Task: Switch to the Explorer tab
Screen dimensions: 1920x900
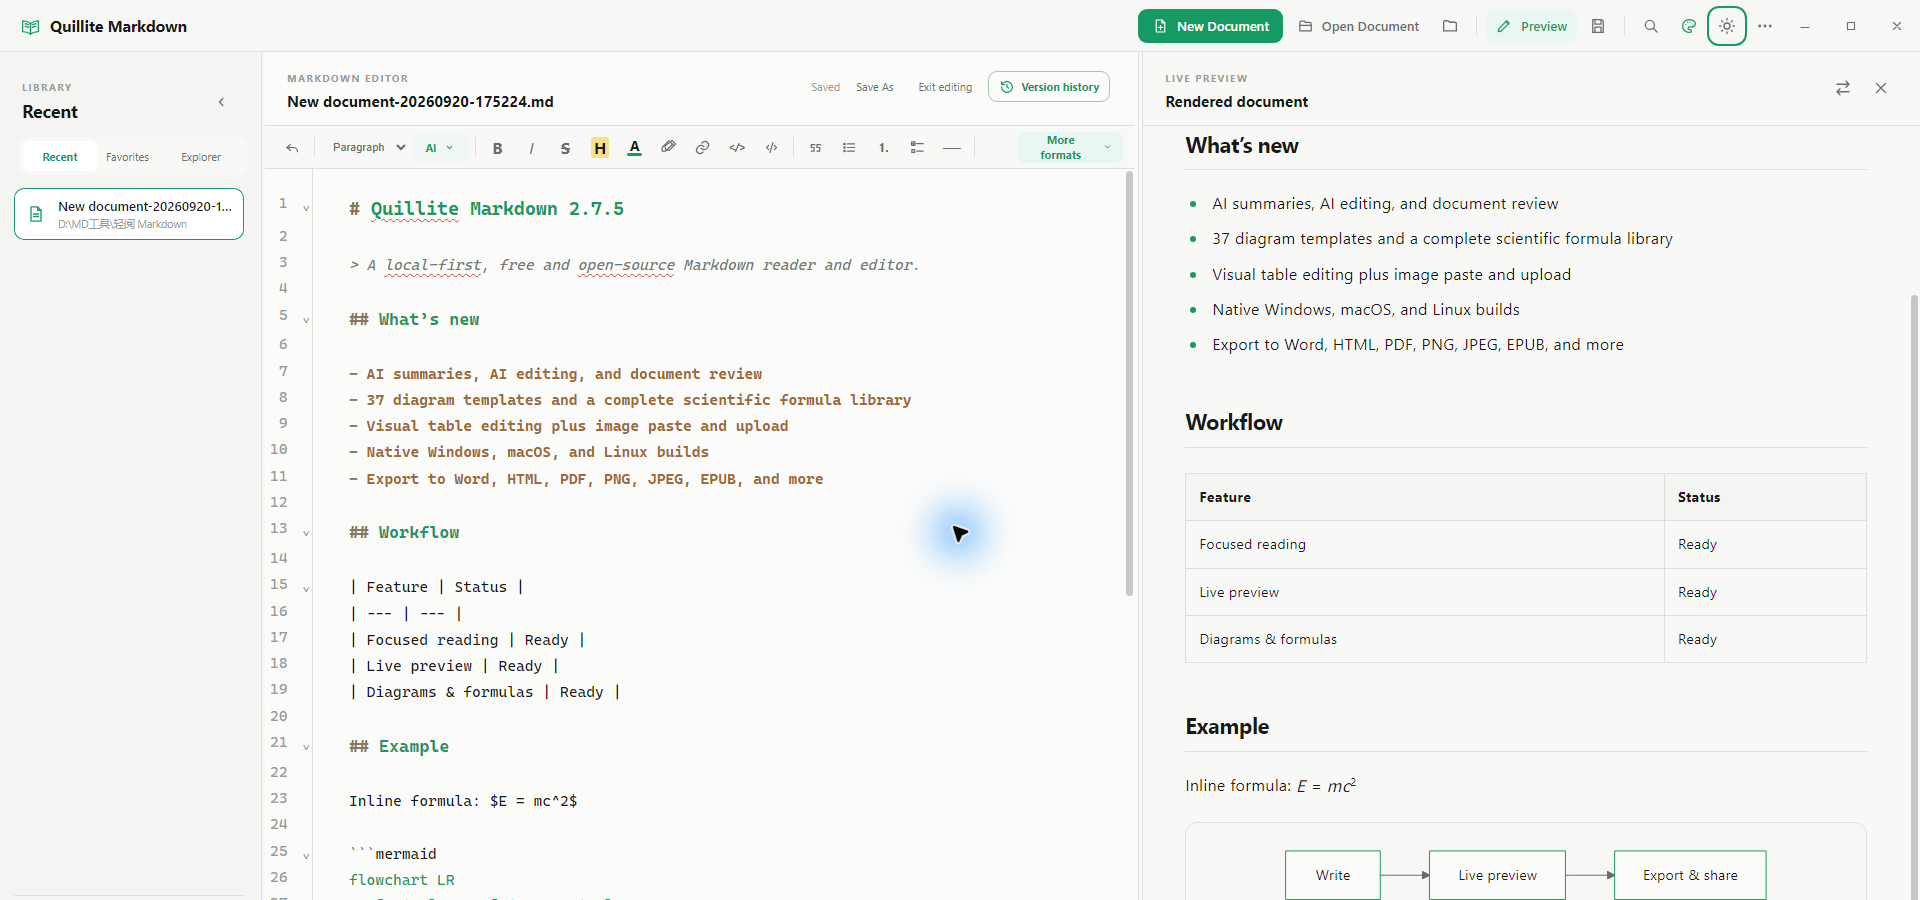Action: pos(201,157)
